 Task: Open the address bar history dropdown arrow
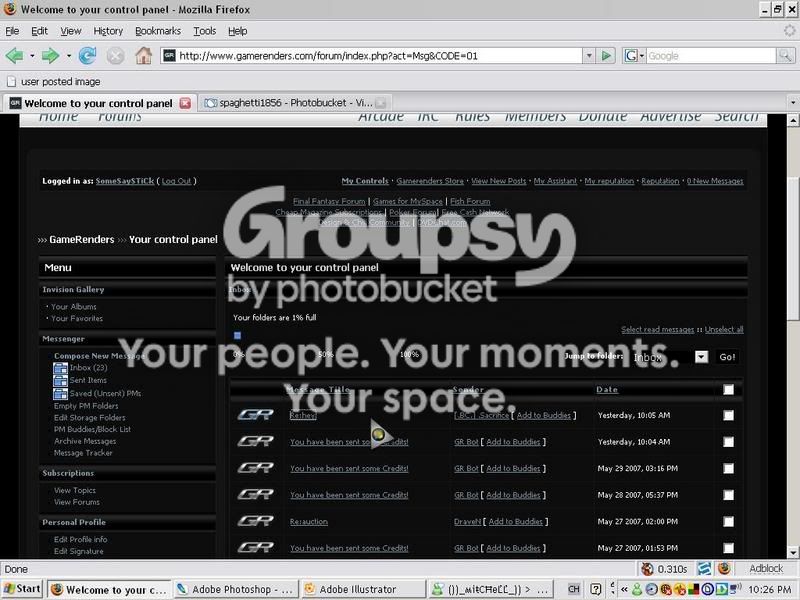coord(589,55)
